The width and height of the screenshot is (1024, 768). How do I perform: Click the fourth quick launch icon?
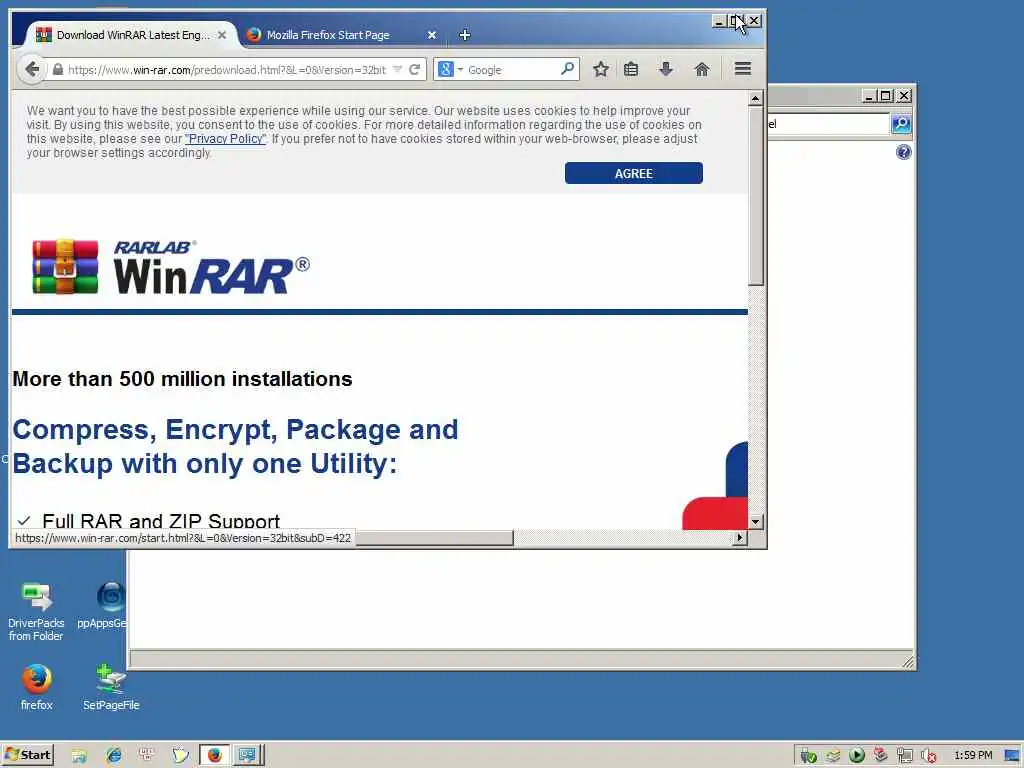(180, 756)
